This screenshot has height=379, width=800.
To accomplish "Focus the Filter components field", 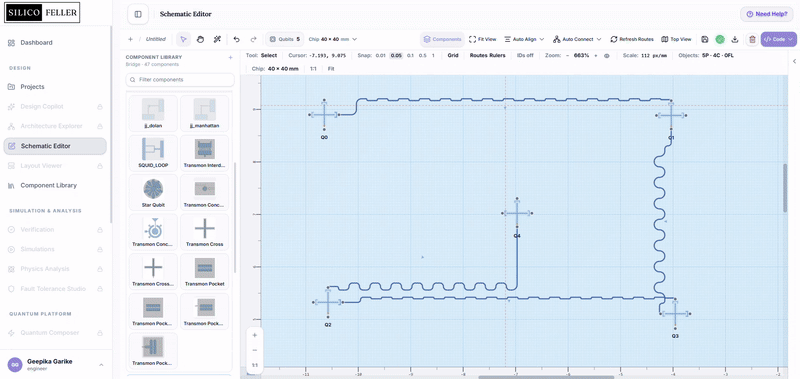I will coord(180,80).
